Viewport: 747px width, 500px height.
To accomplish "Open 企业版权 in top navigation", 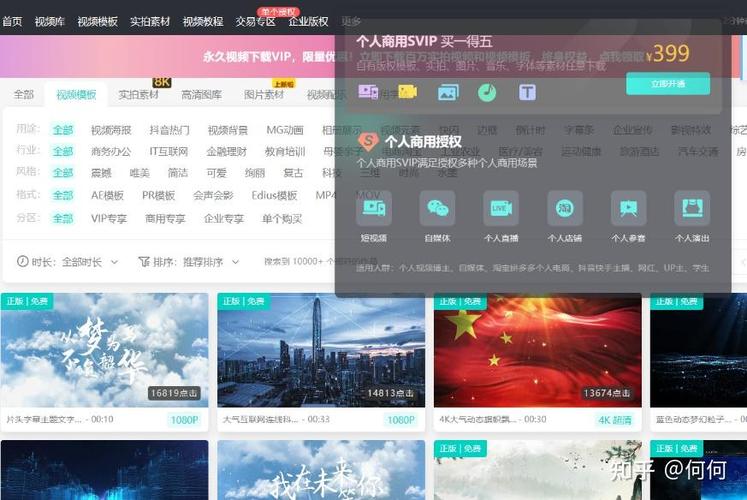I will click(x=308, y=21).
